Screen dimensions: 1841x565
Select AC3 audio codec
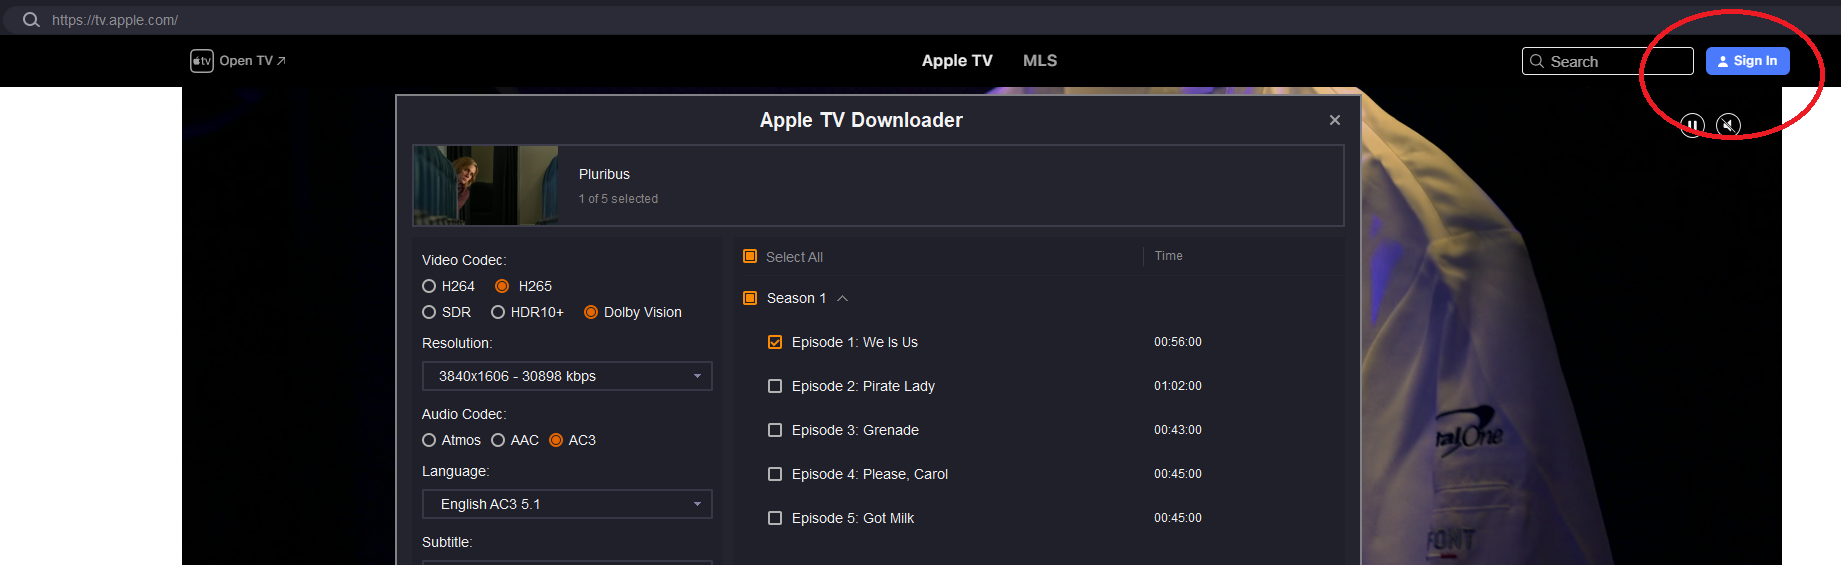(x=556, y=440)
